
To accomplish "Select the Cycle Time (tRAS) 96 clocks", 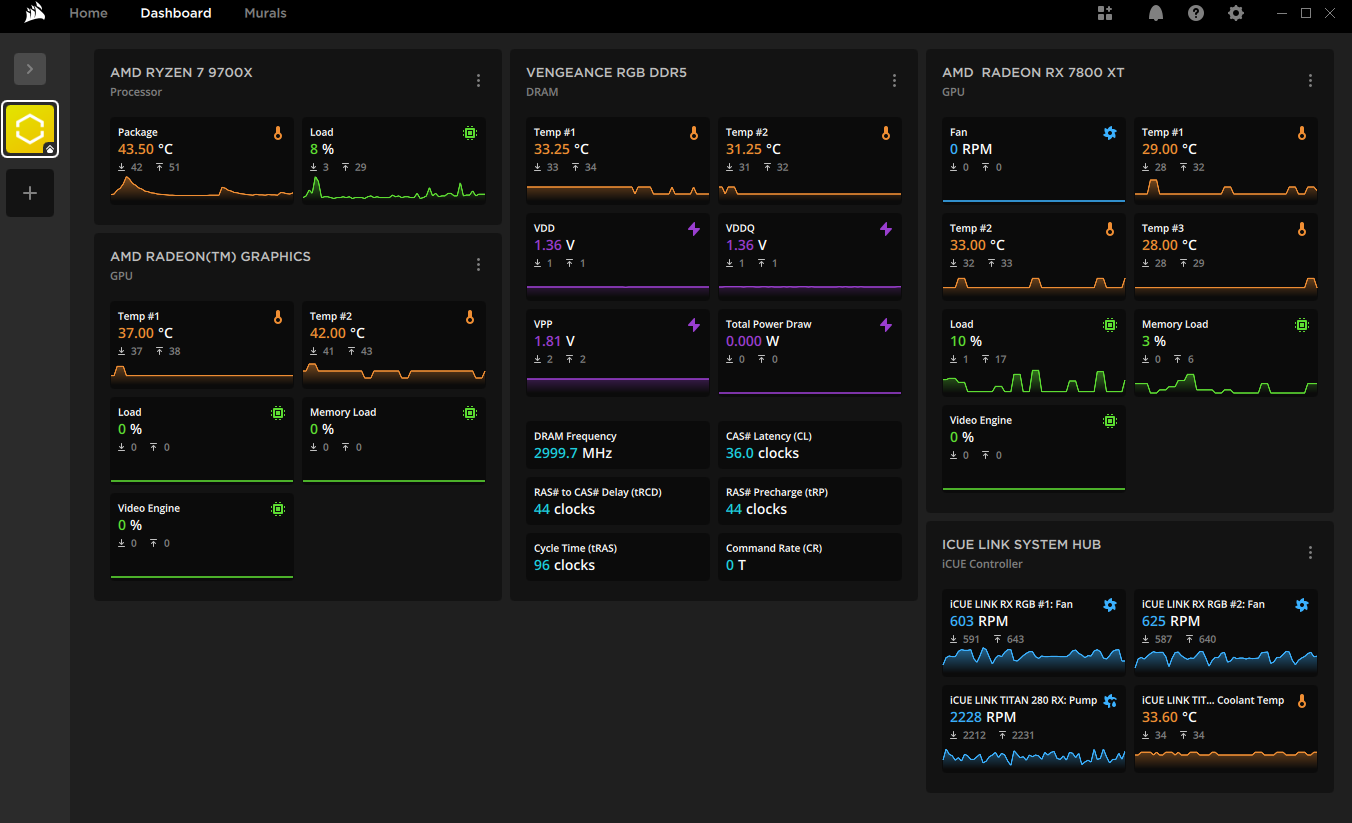I will (564, 565).
